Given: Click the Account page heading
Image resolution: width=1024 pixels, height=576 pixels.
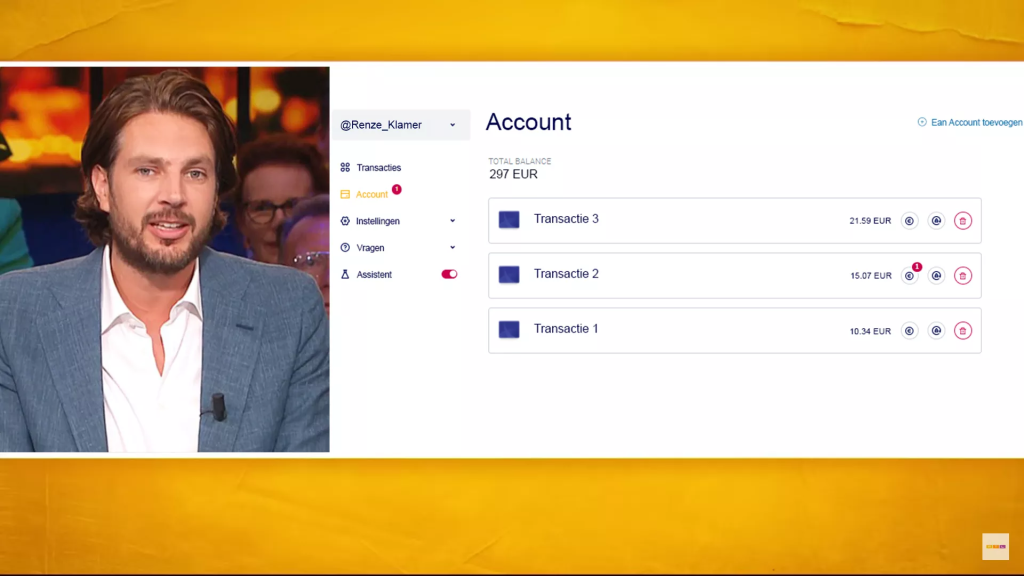Looking at the screenshot, I should (x=528, y=123).
